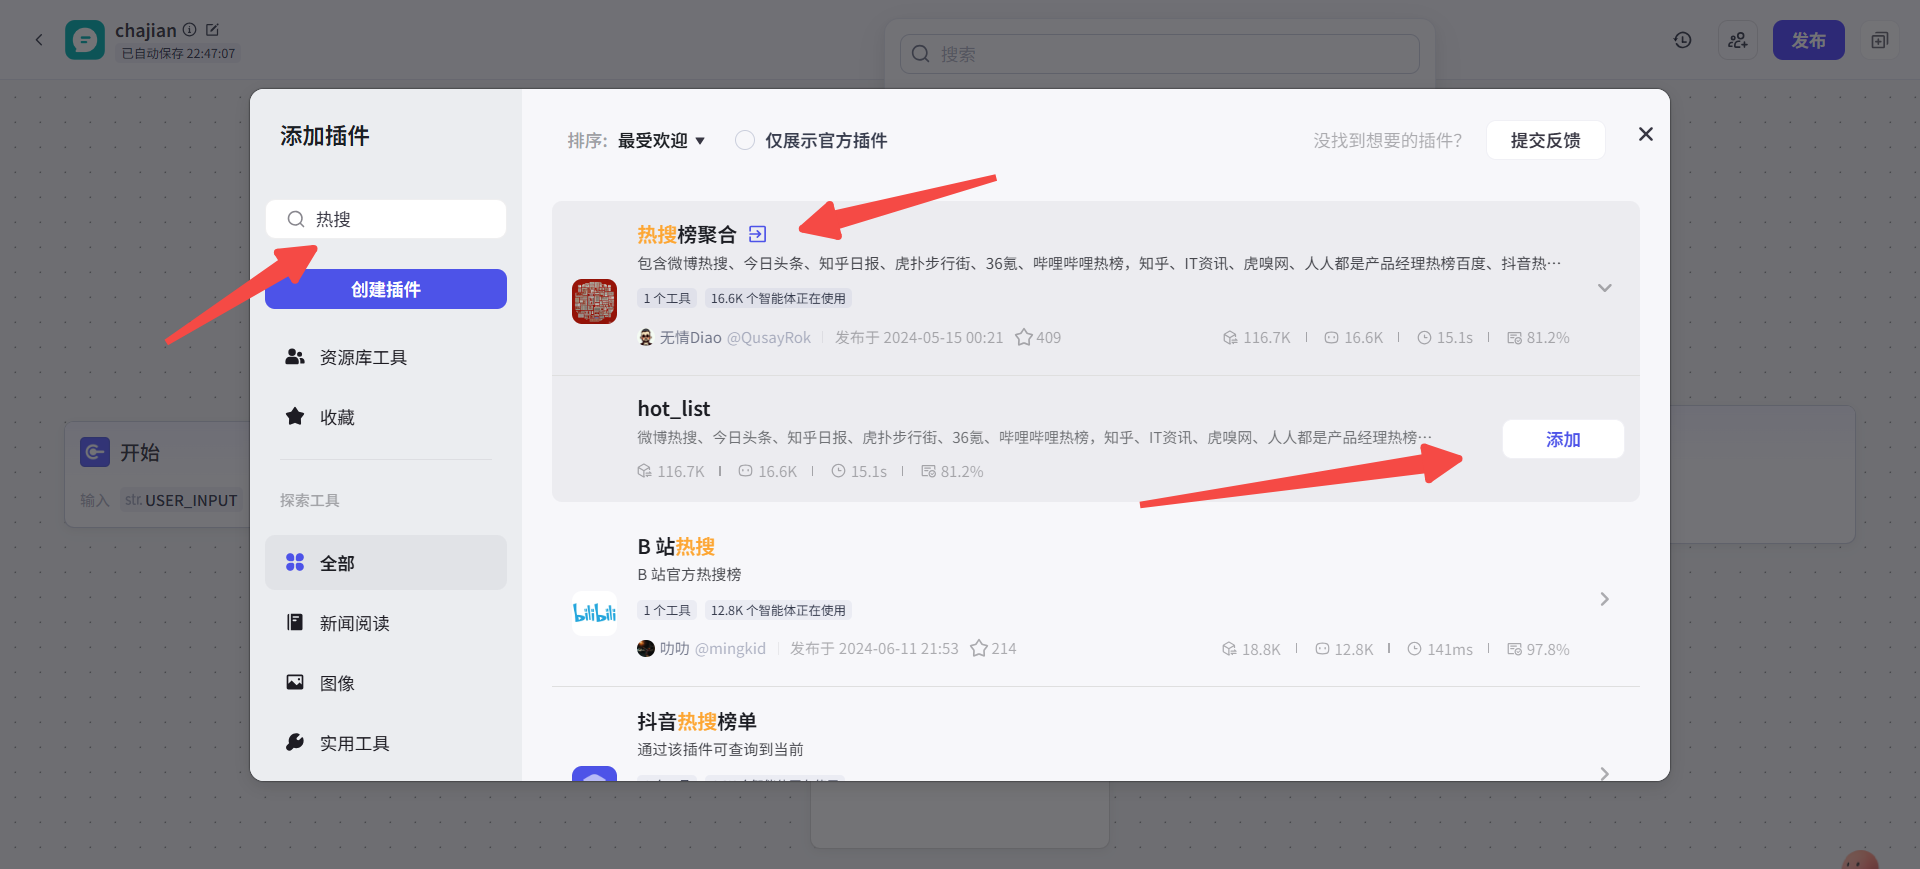Open the version history clock icon
The image size is (1920, 869).
point(1683,40)
